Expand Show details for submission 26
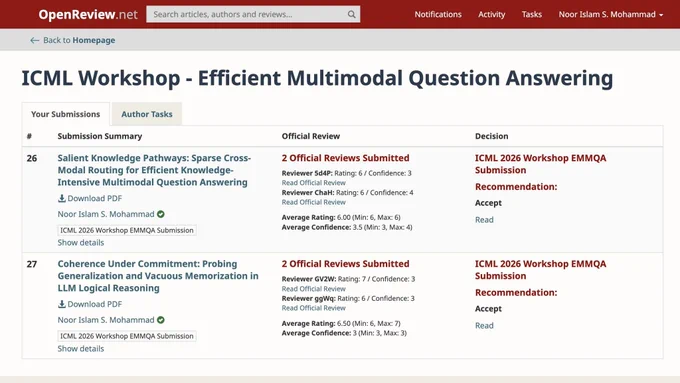The image size is (680, 383). pos(81,242)
